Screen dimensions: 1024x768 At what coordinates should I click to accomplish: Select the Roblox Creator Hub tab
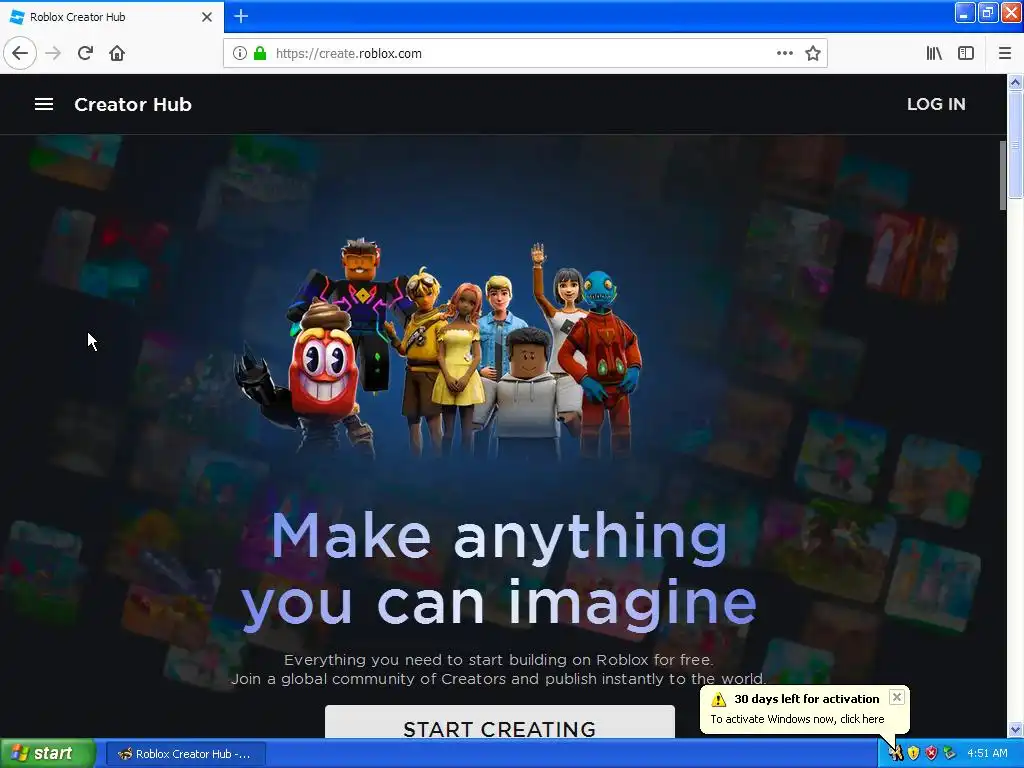(111, 17)
